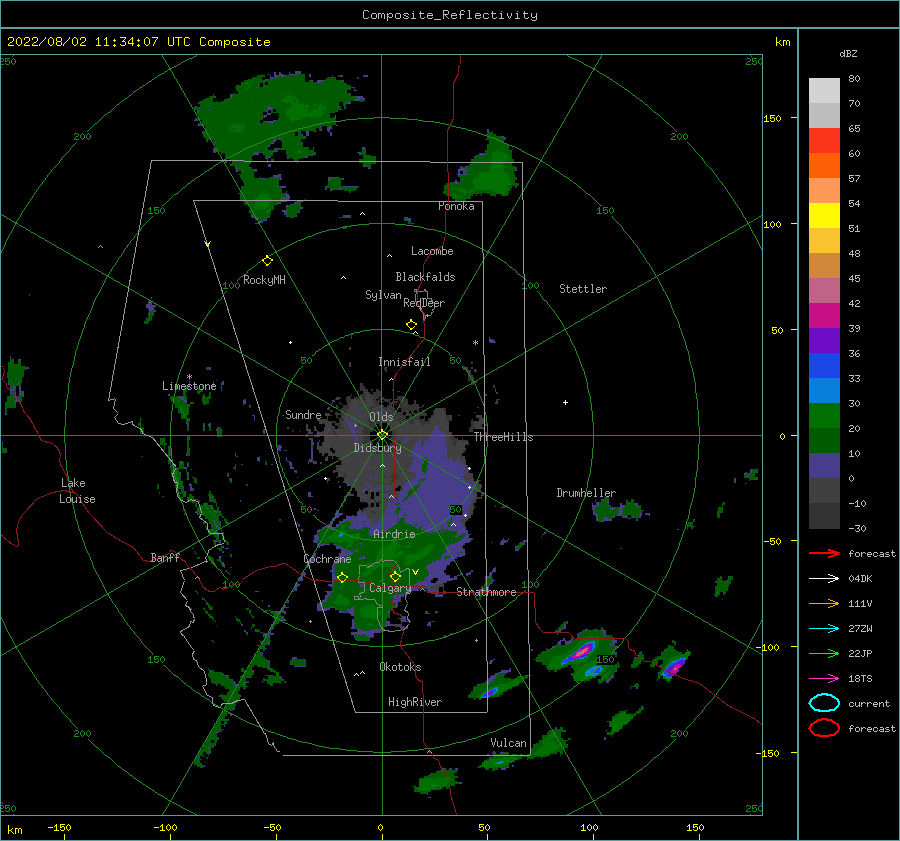The height and width of the screenshot is (841, 900).
Task: Click the Lacombe town label
Action: [432, 251]
